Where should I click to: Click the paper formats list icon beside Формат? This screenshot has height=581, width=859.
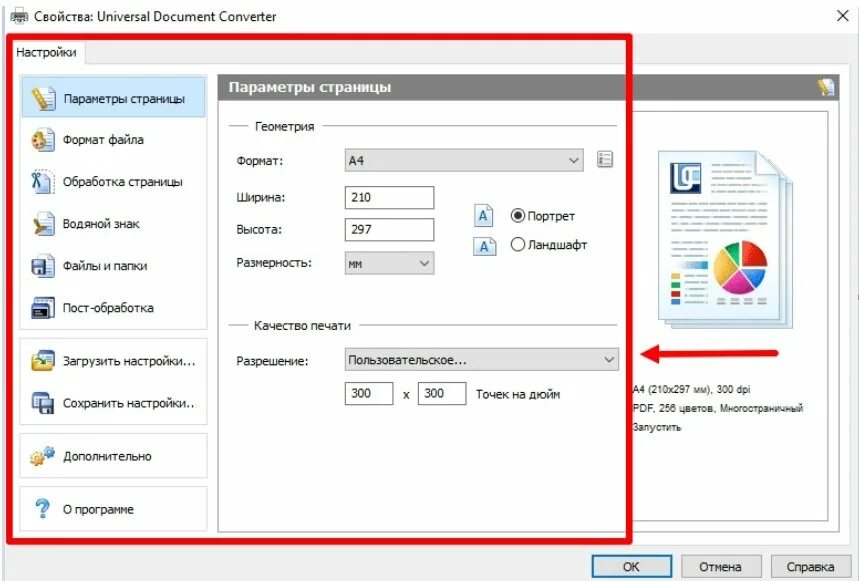coord(605,160)
